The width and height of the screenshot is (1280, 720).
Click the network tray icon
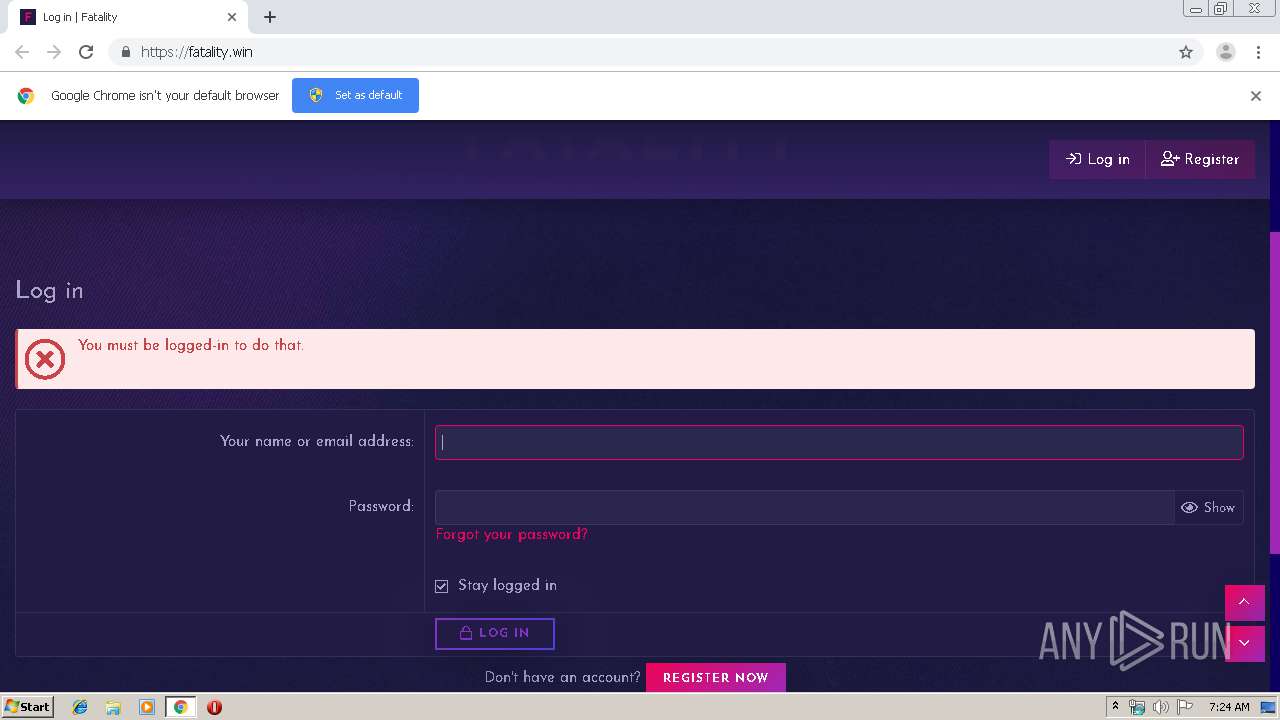(x=1137, y=707)
